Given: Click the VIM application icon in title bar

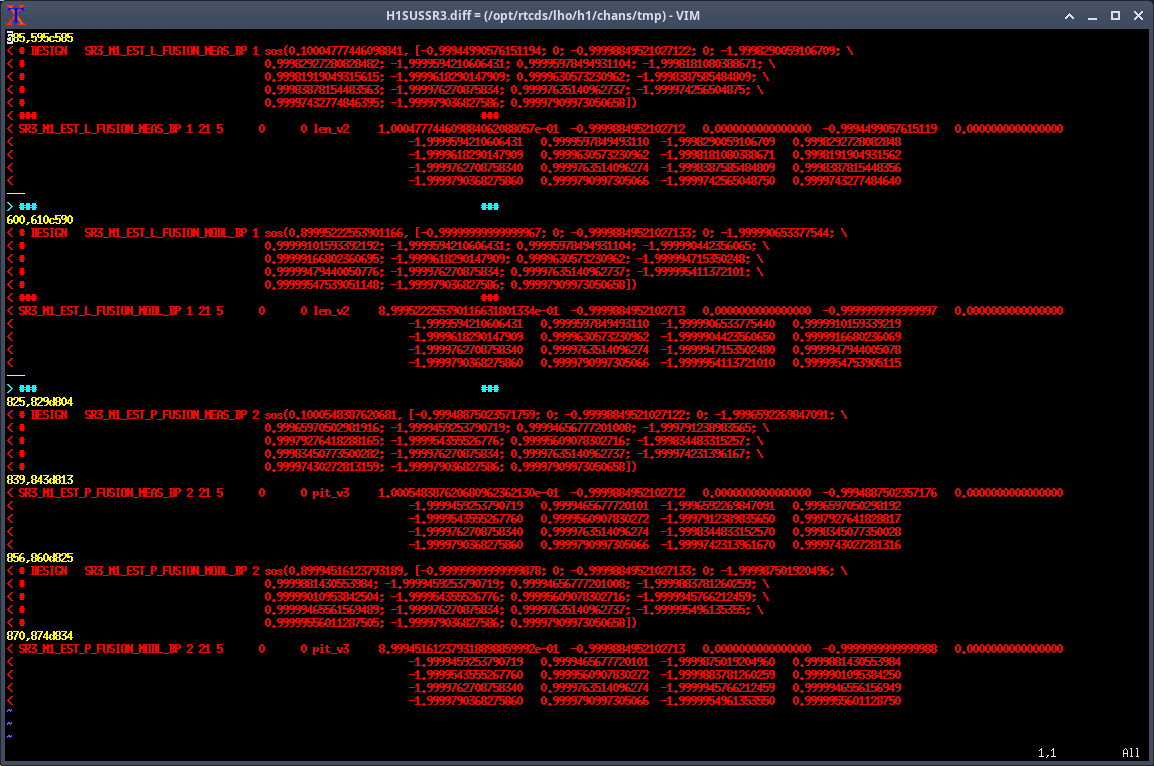Looking at the screenshot, I should point(14,14).
